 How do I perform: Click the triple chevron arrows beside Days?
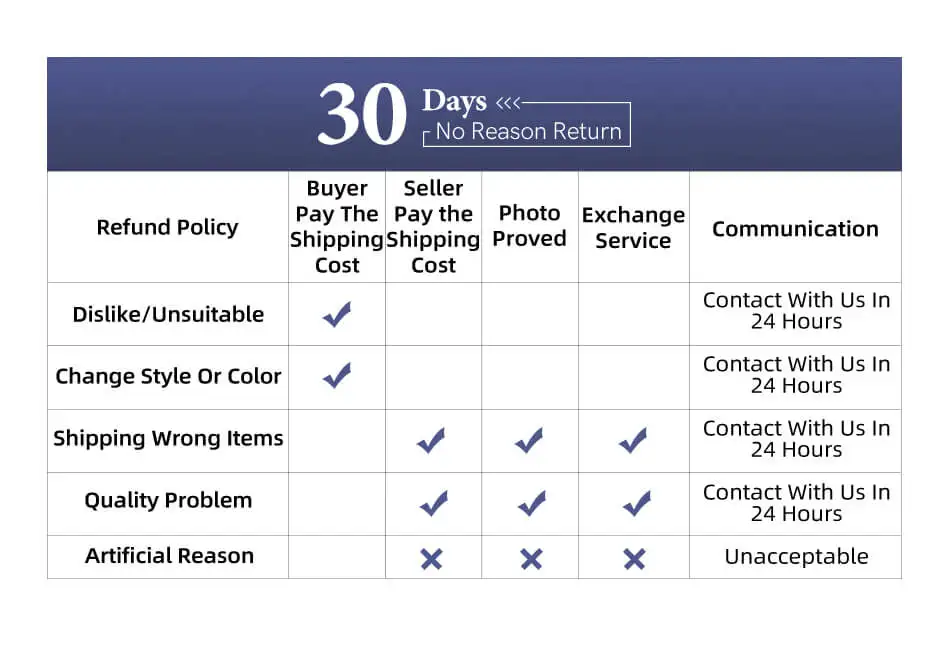pyautogui.click(x=508, y=103)
